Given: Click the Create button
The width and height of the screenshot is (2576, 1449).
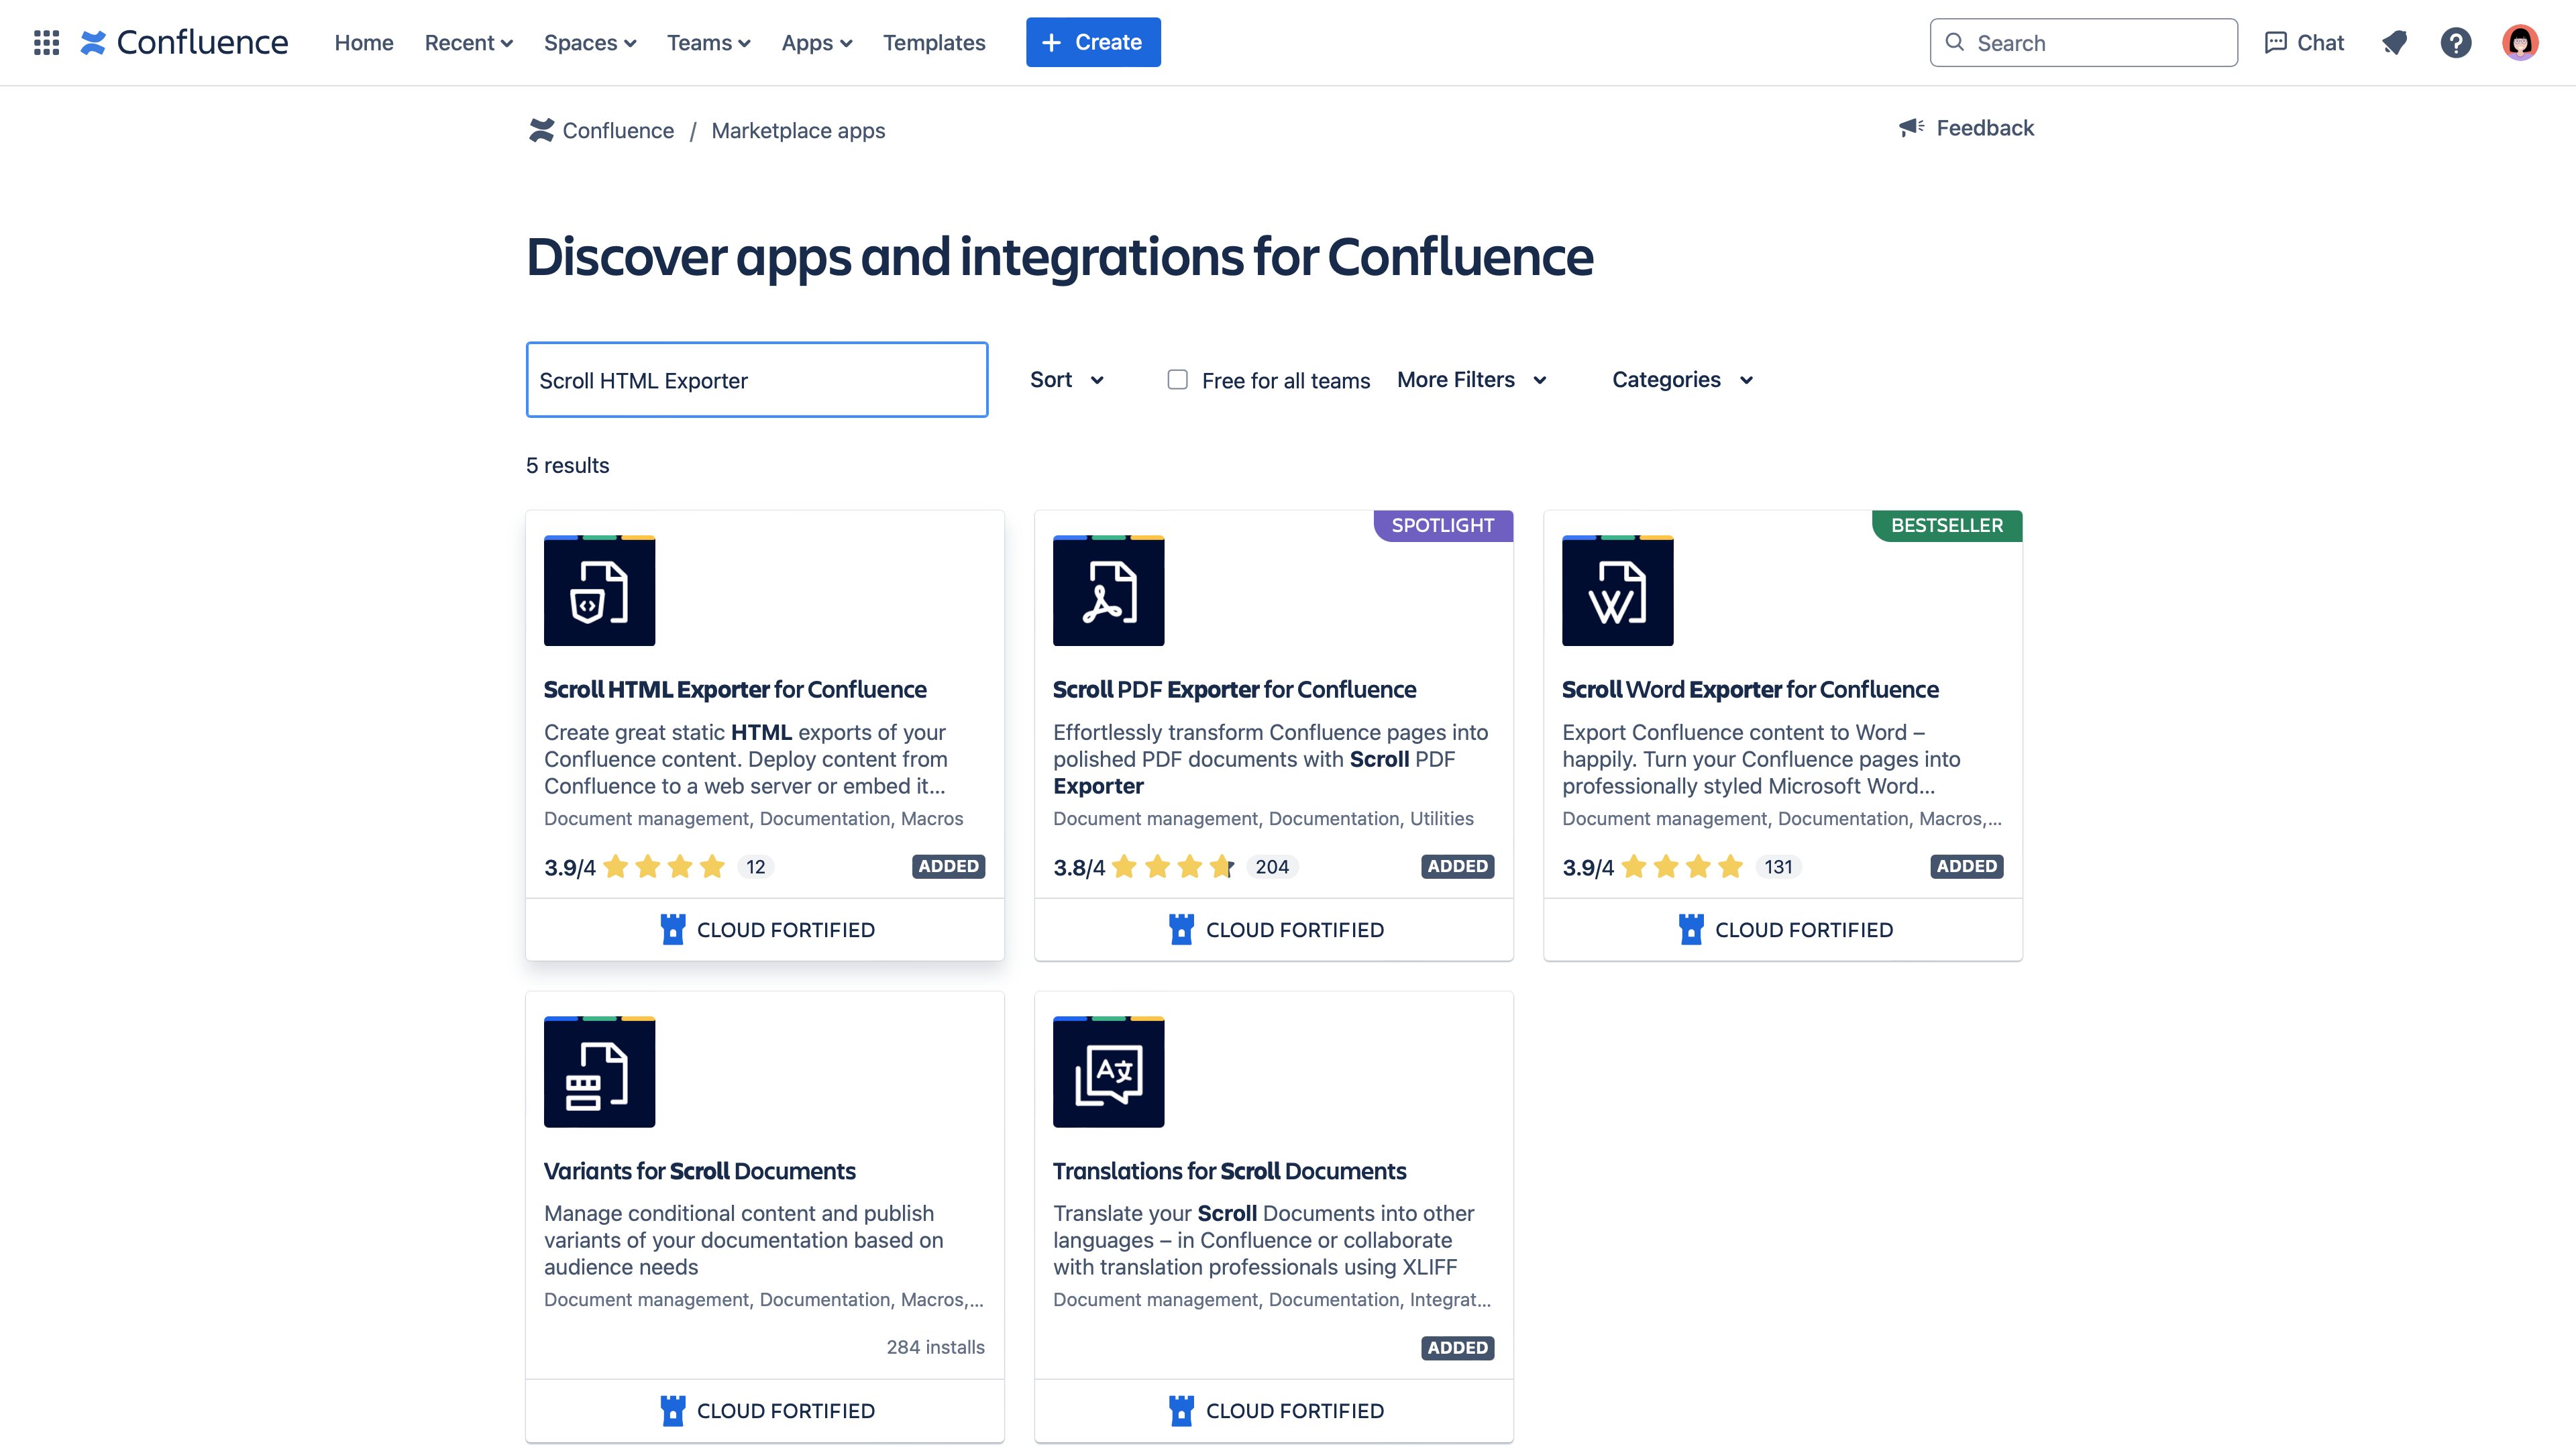Looking at the screenshot, I should pyautogui.click(x=1092, y=42).
